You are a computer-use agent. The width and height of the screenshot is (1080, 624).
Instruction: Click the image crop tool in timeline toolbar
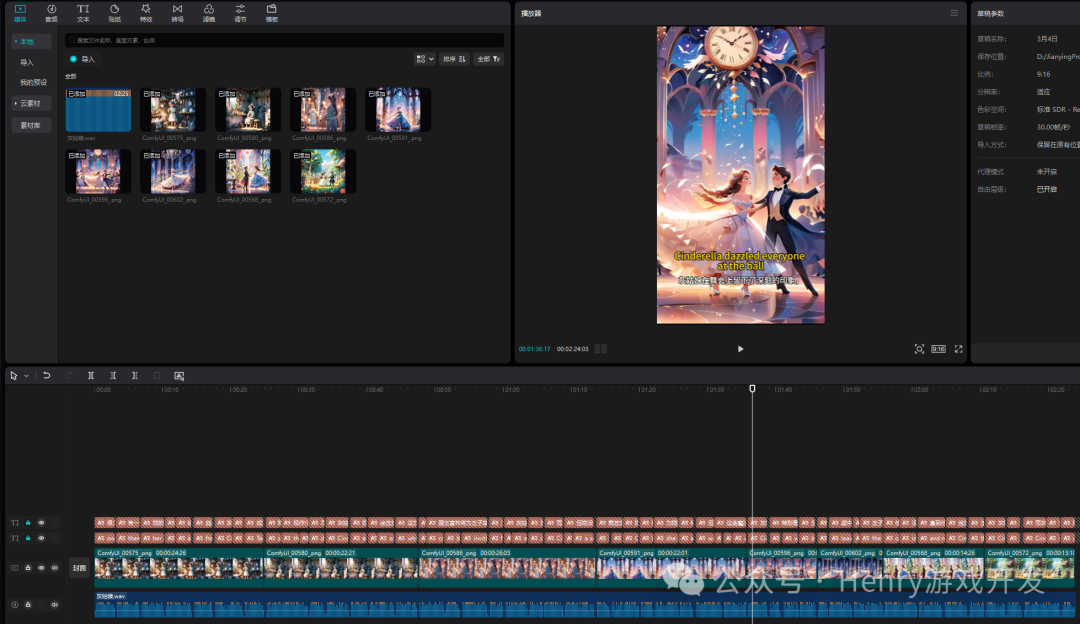click(x=179, y=375)
